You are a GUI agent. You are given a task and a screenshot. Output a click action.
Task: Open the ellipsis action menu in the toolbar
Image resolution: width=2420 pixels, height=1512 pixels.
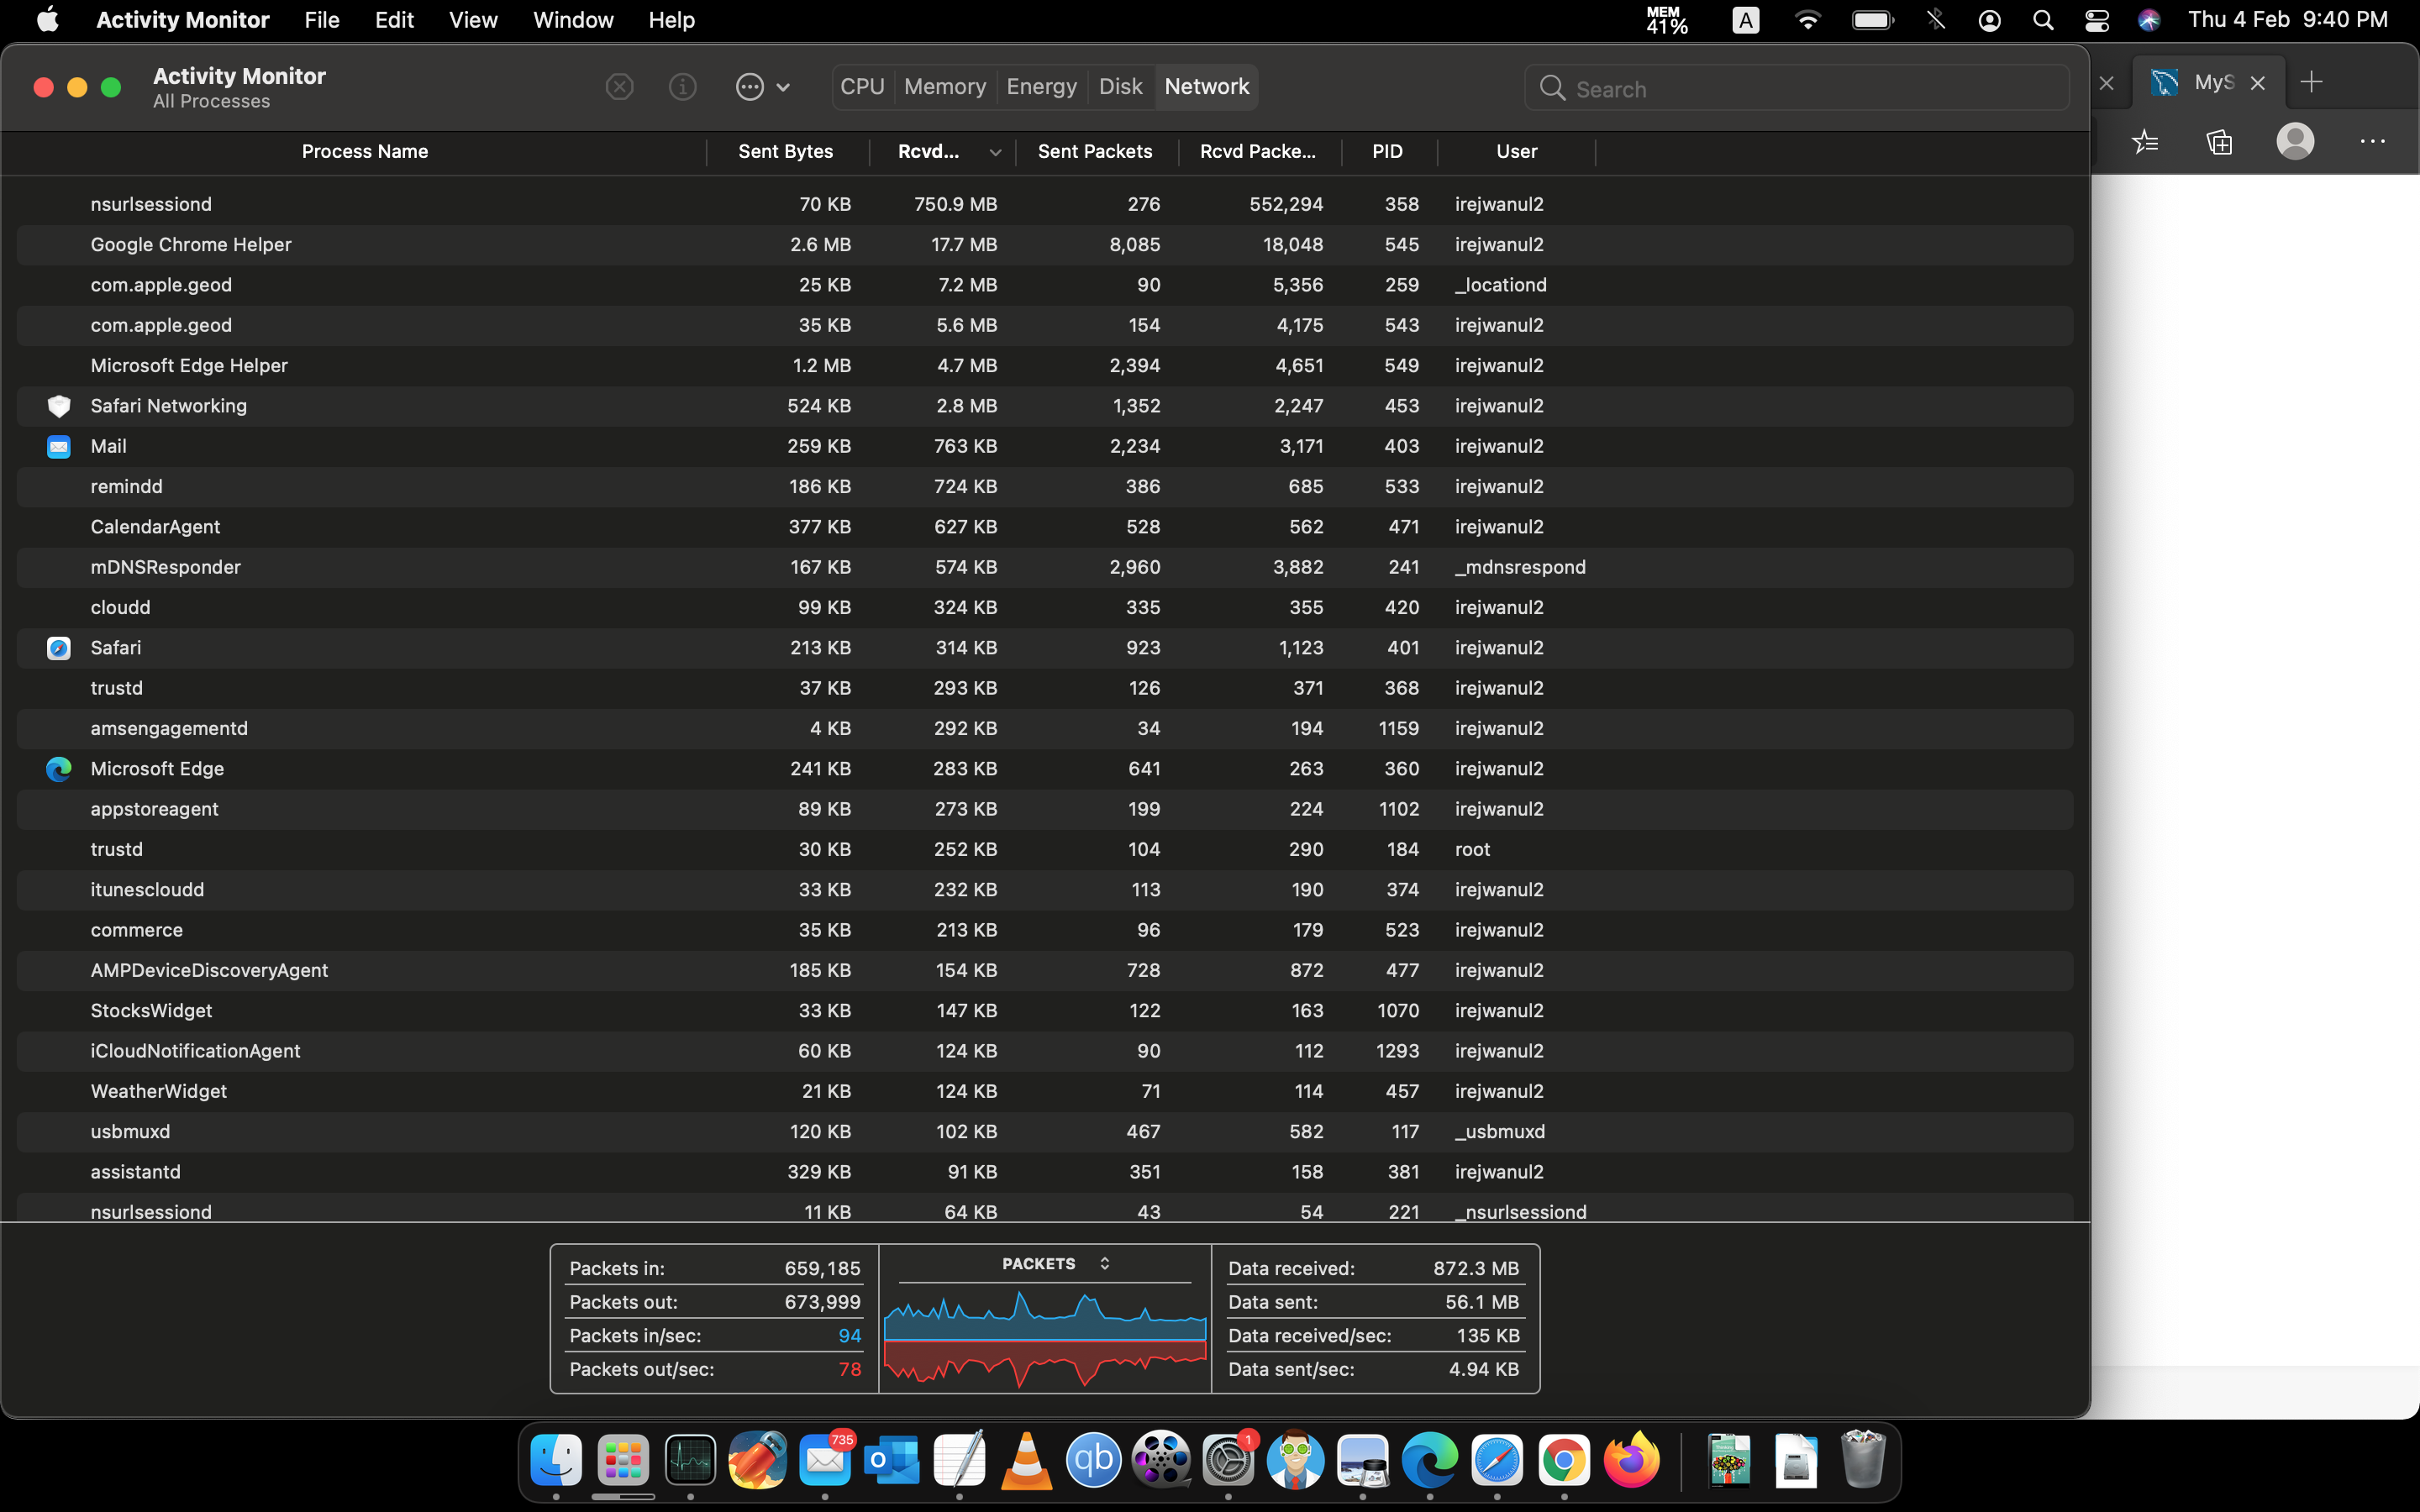tap(761, 87)
